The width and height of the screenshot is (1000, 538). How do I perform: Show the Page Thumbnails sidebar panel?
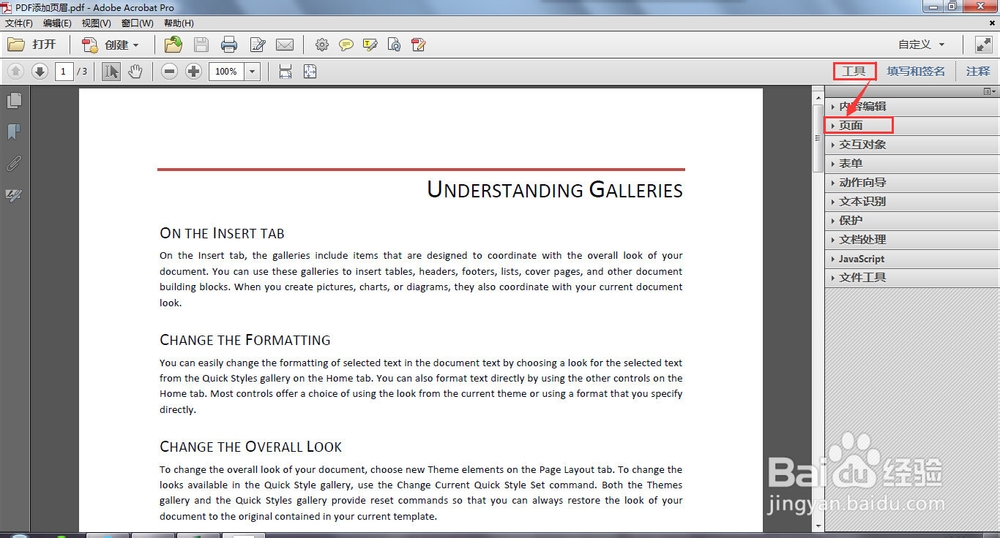tap(14, 101)
